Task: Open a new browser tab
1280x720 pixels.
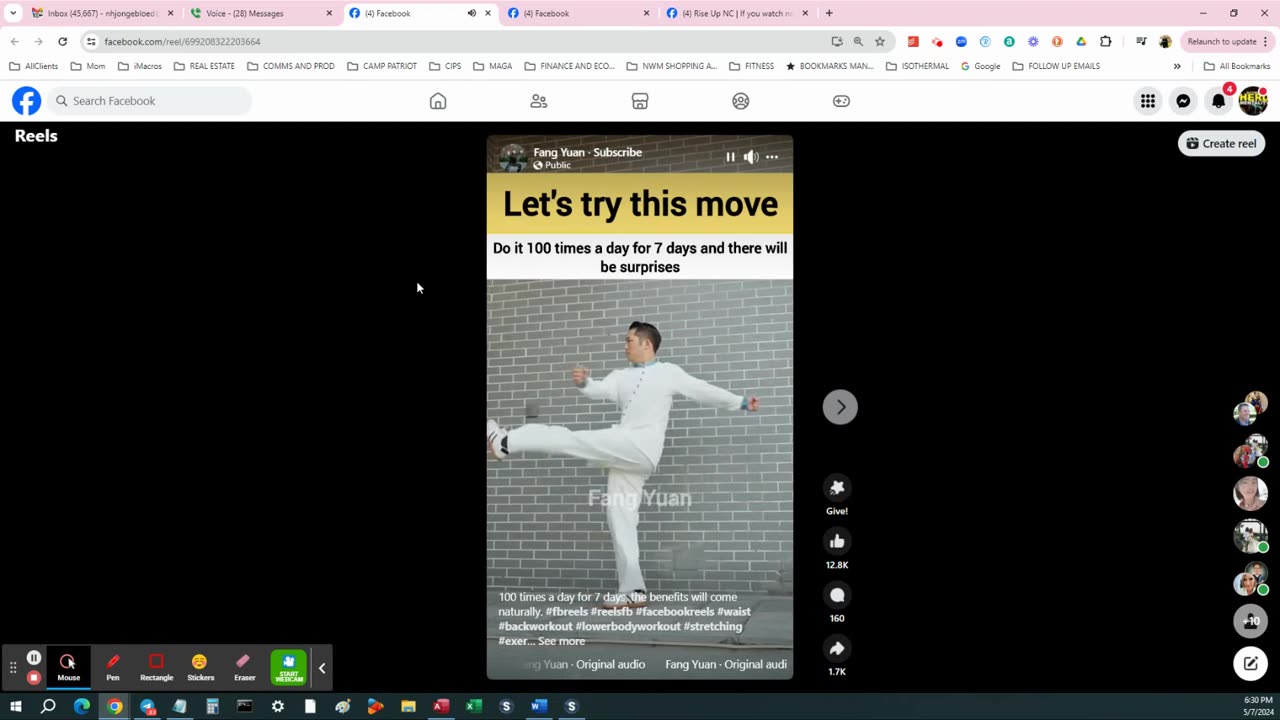Action: [829, 13]
